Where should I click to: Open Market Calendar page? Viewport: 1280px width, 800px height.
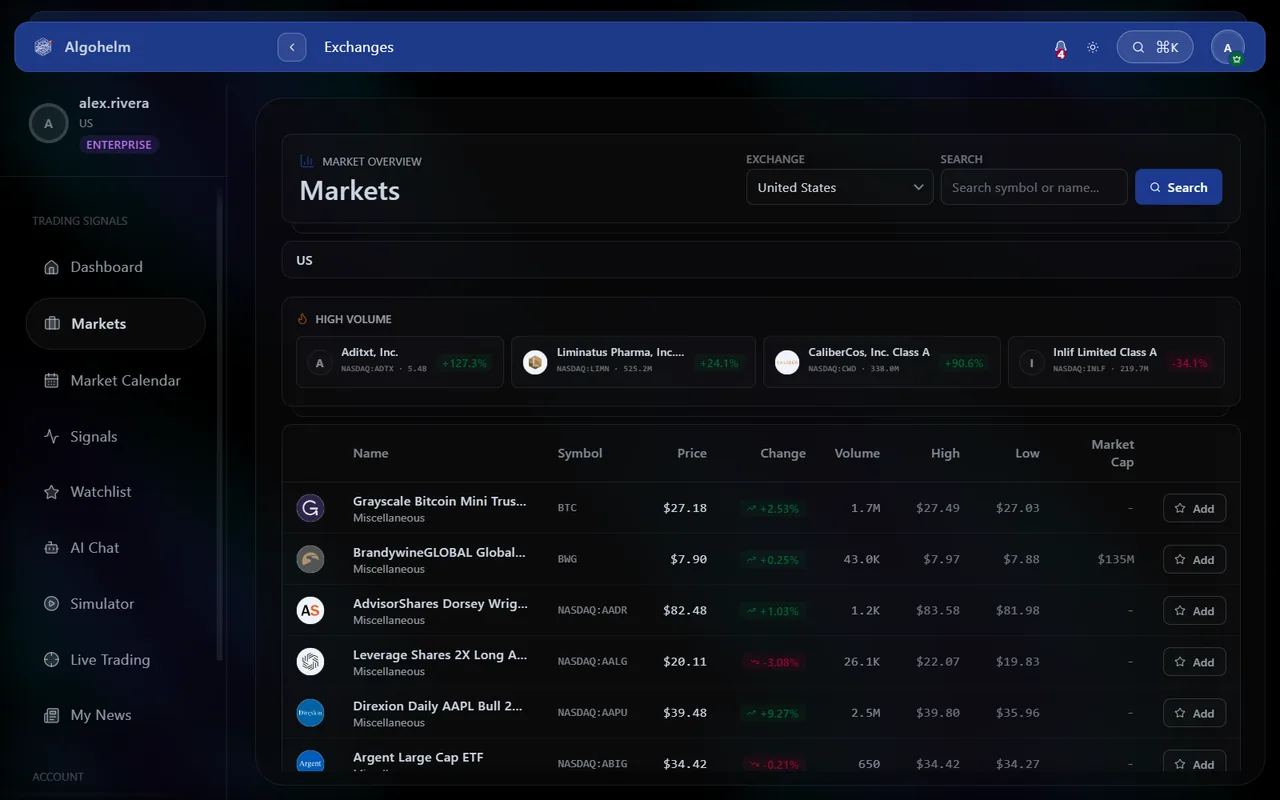pyautogui.click(x=115, y=380)
